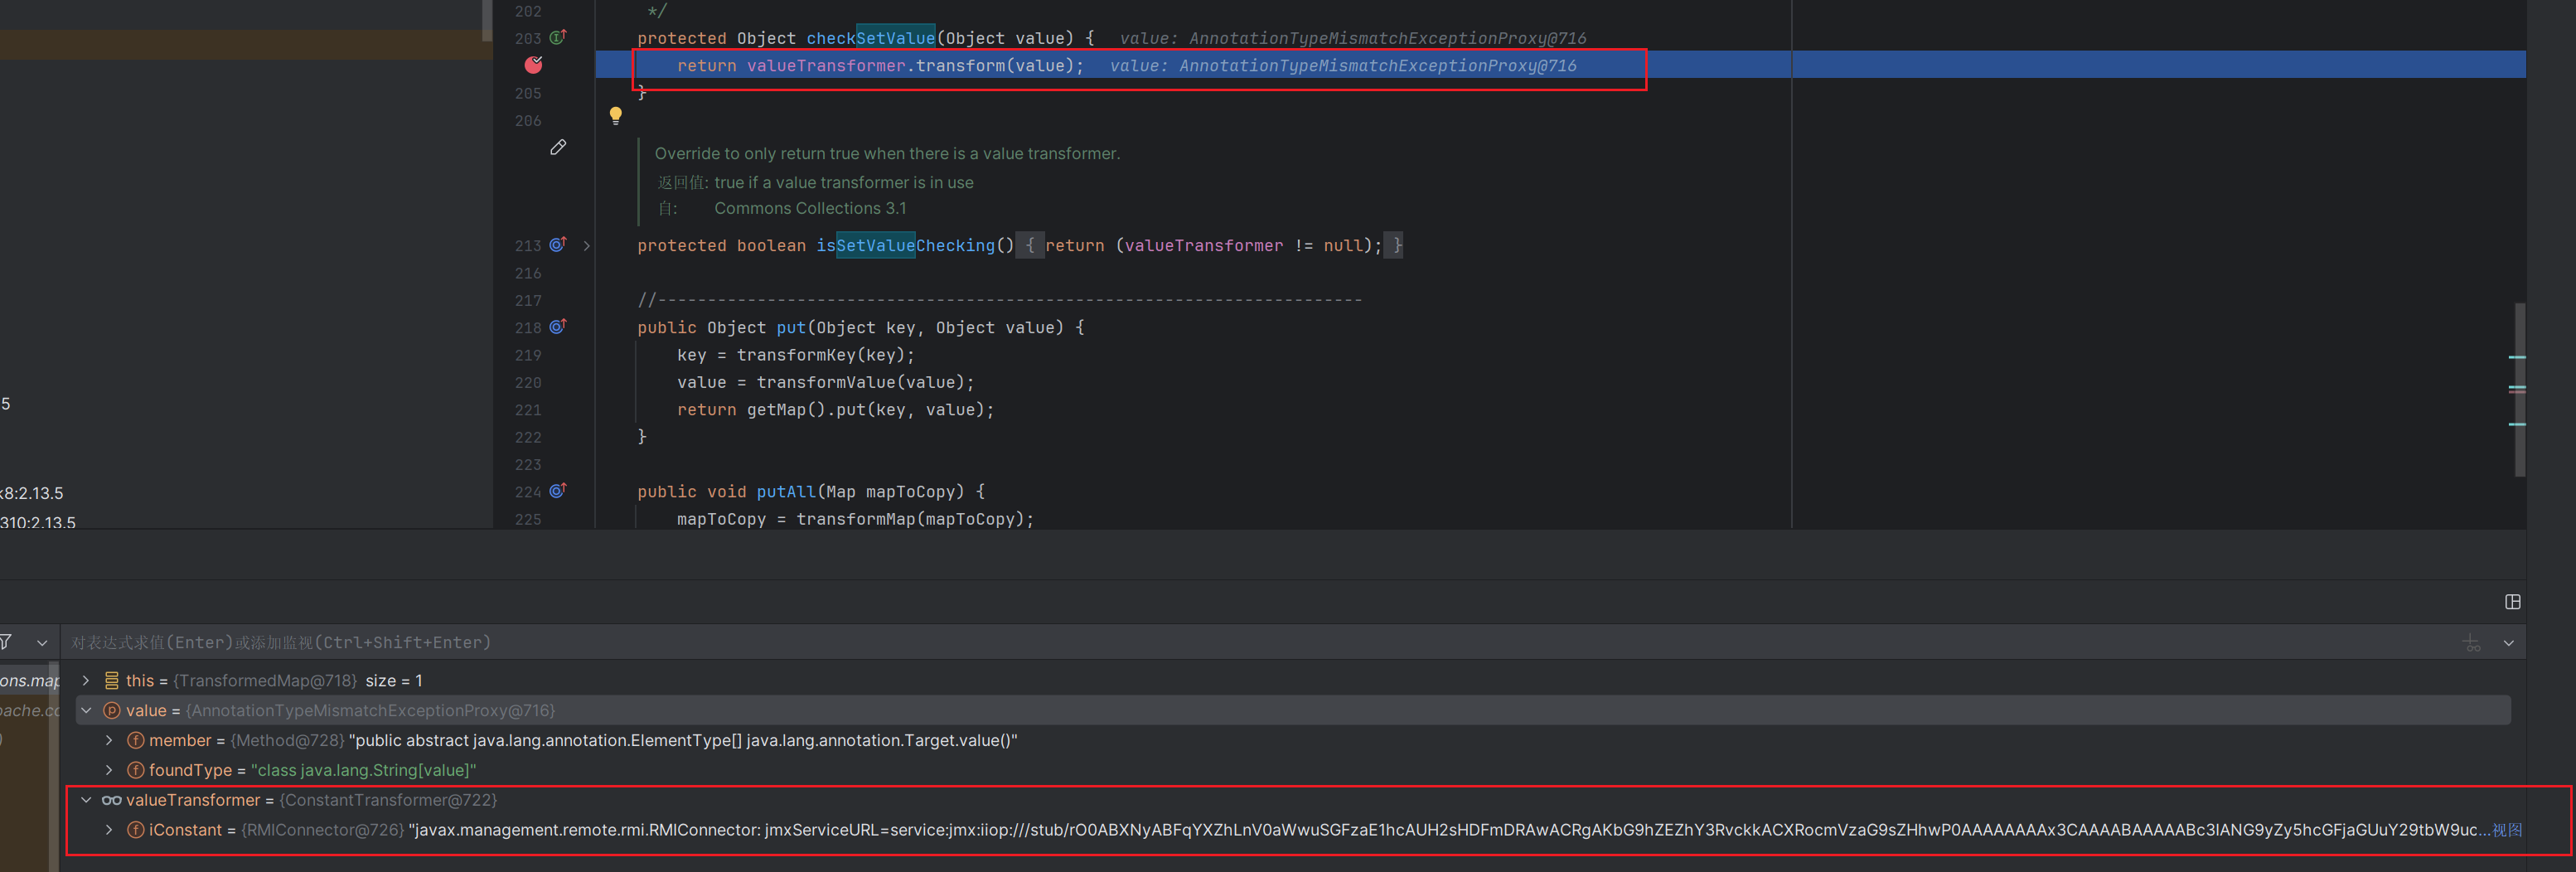Open the yellow lightbulb intention actions

click(616, 116)
